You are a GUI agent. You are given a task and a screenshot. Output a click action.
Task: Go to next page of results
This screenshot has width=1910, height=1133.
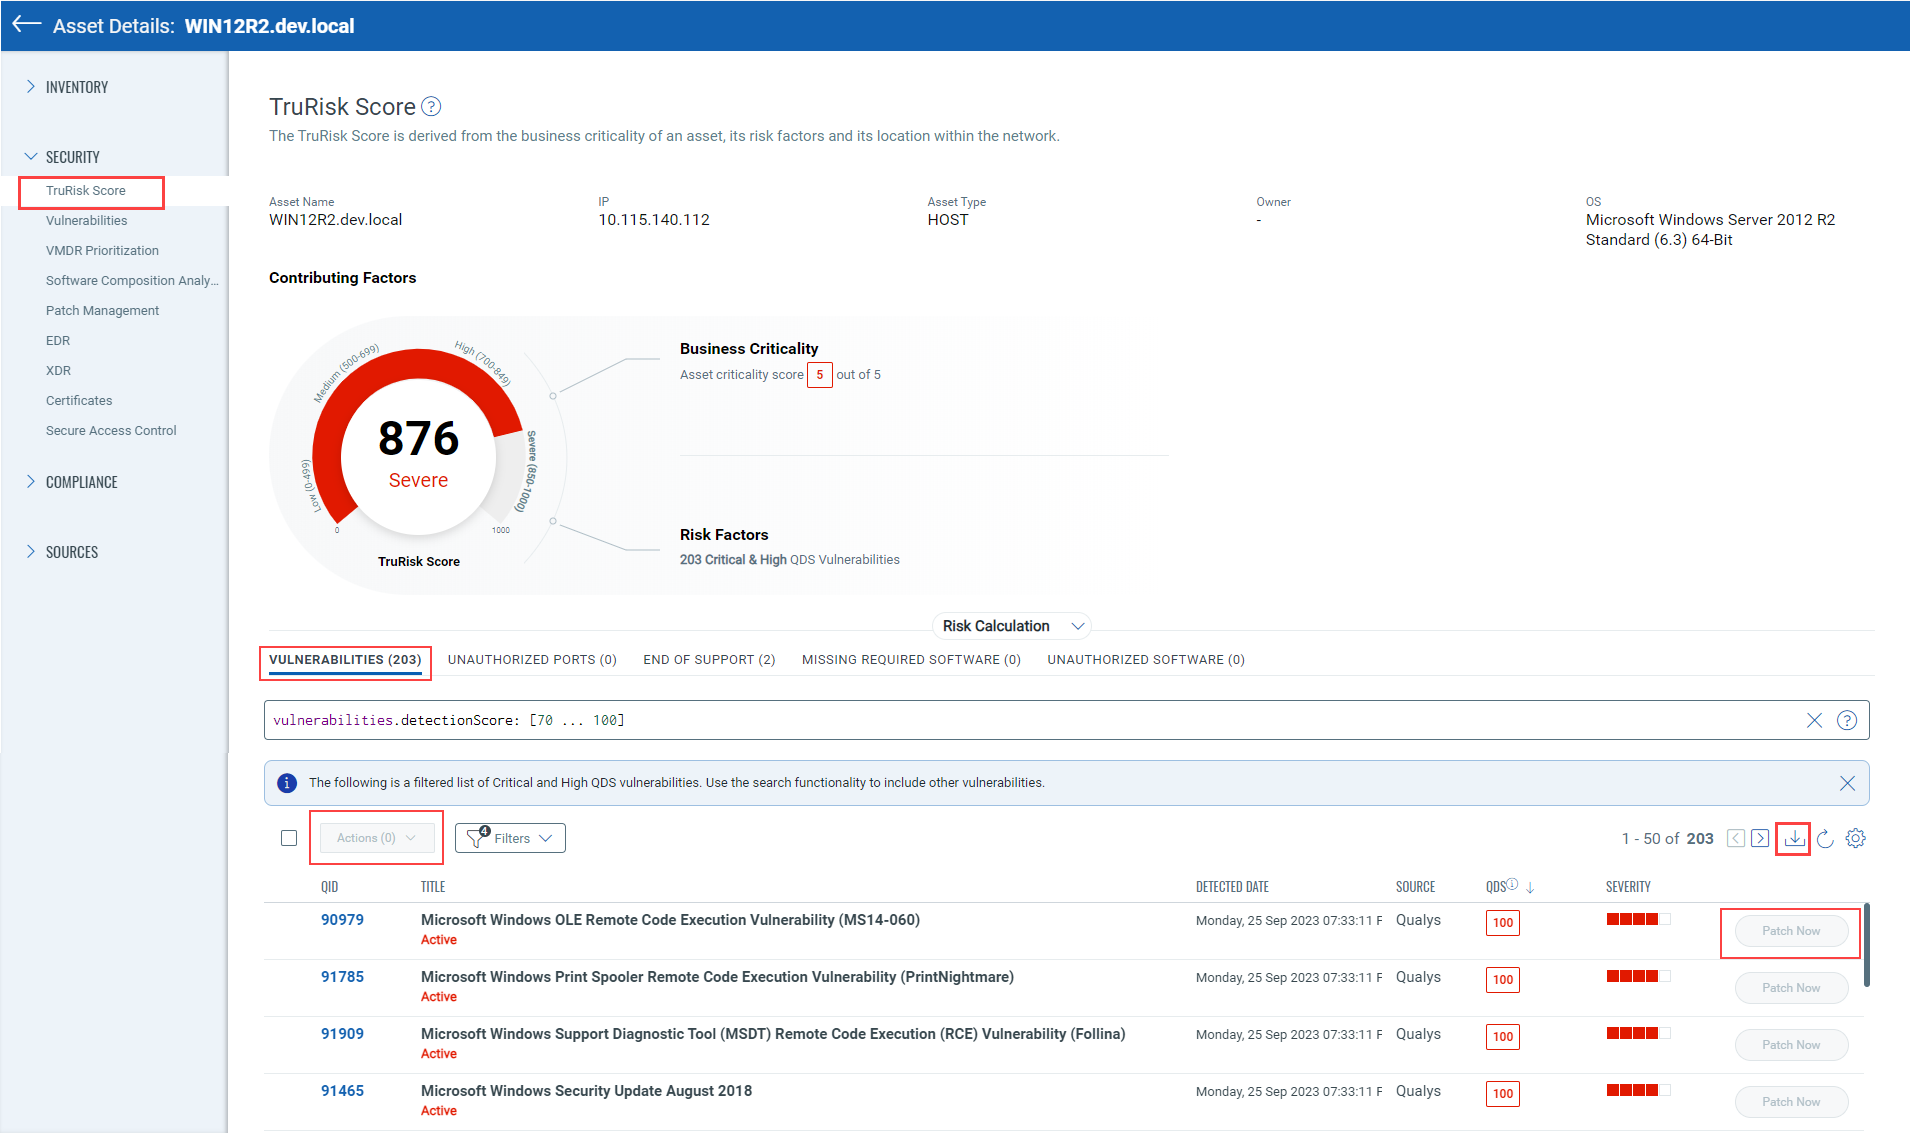pyautogui.click(x=1760, y=838)
